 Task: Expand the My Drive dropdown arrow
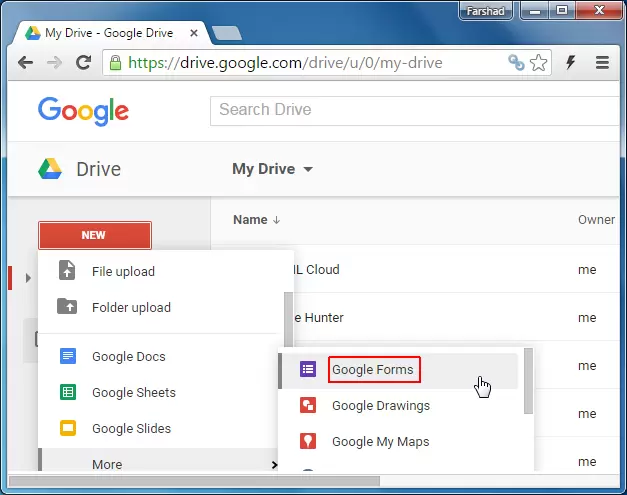pos(308,169)
